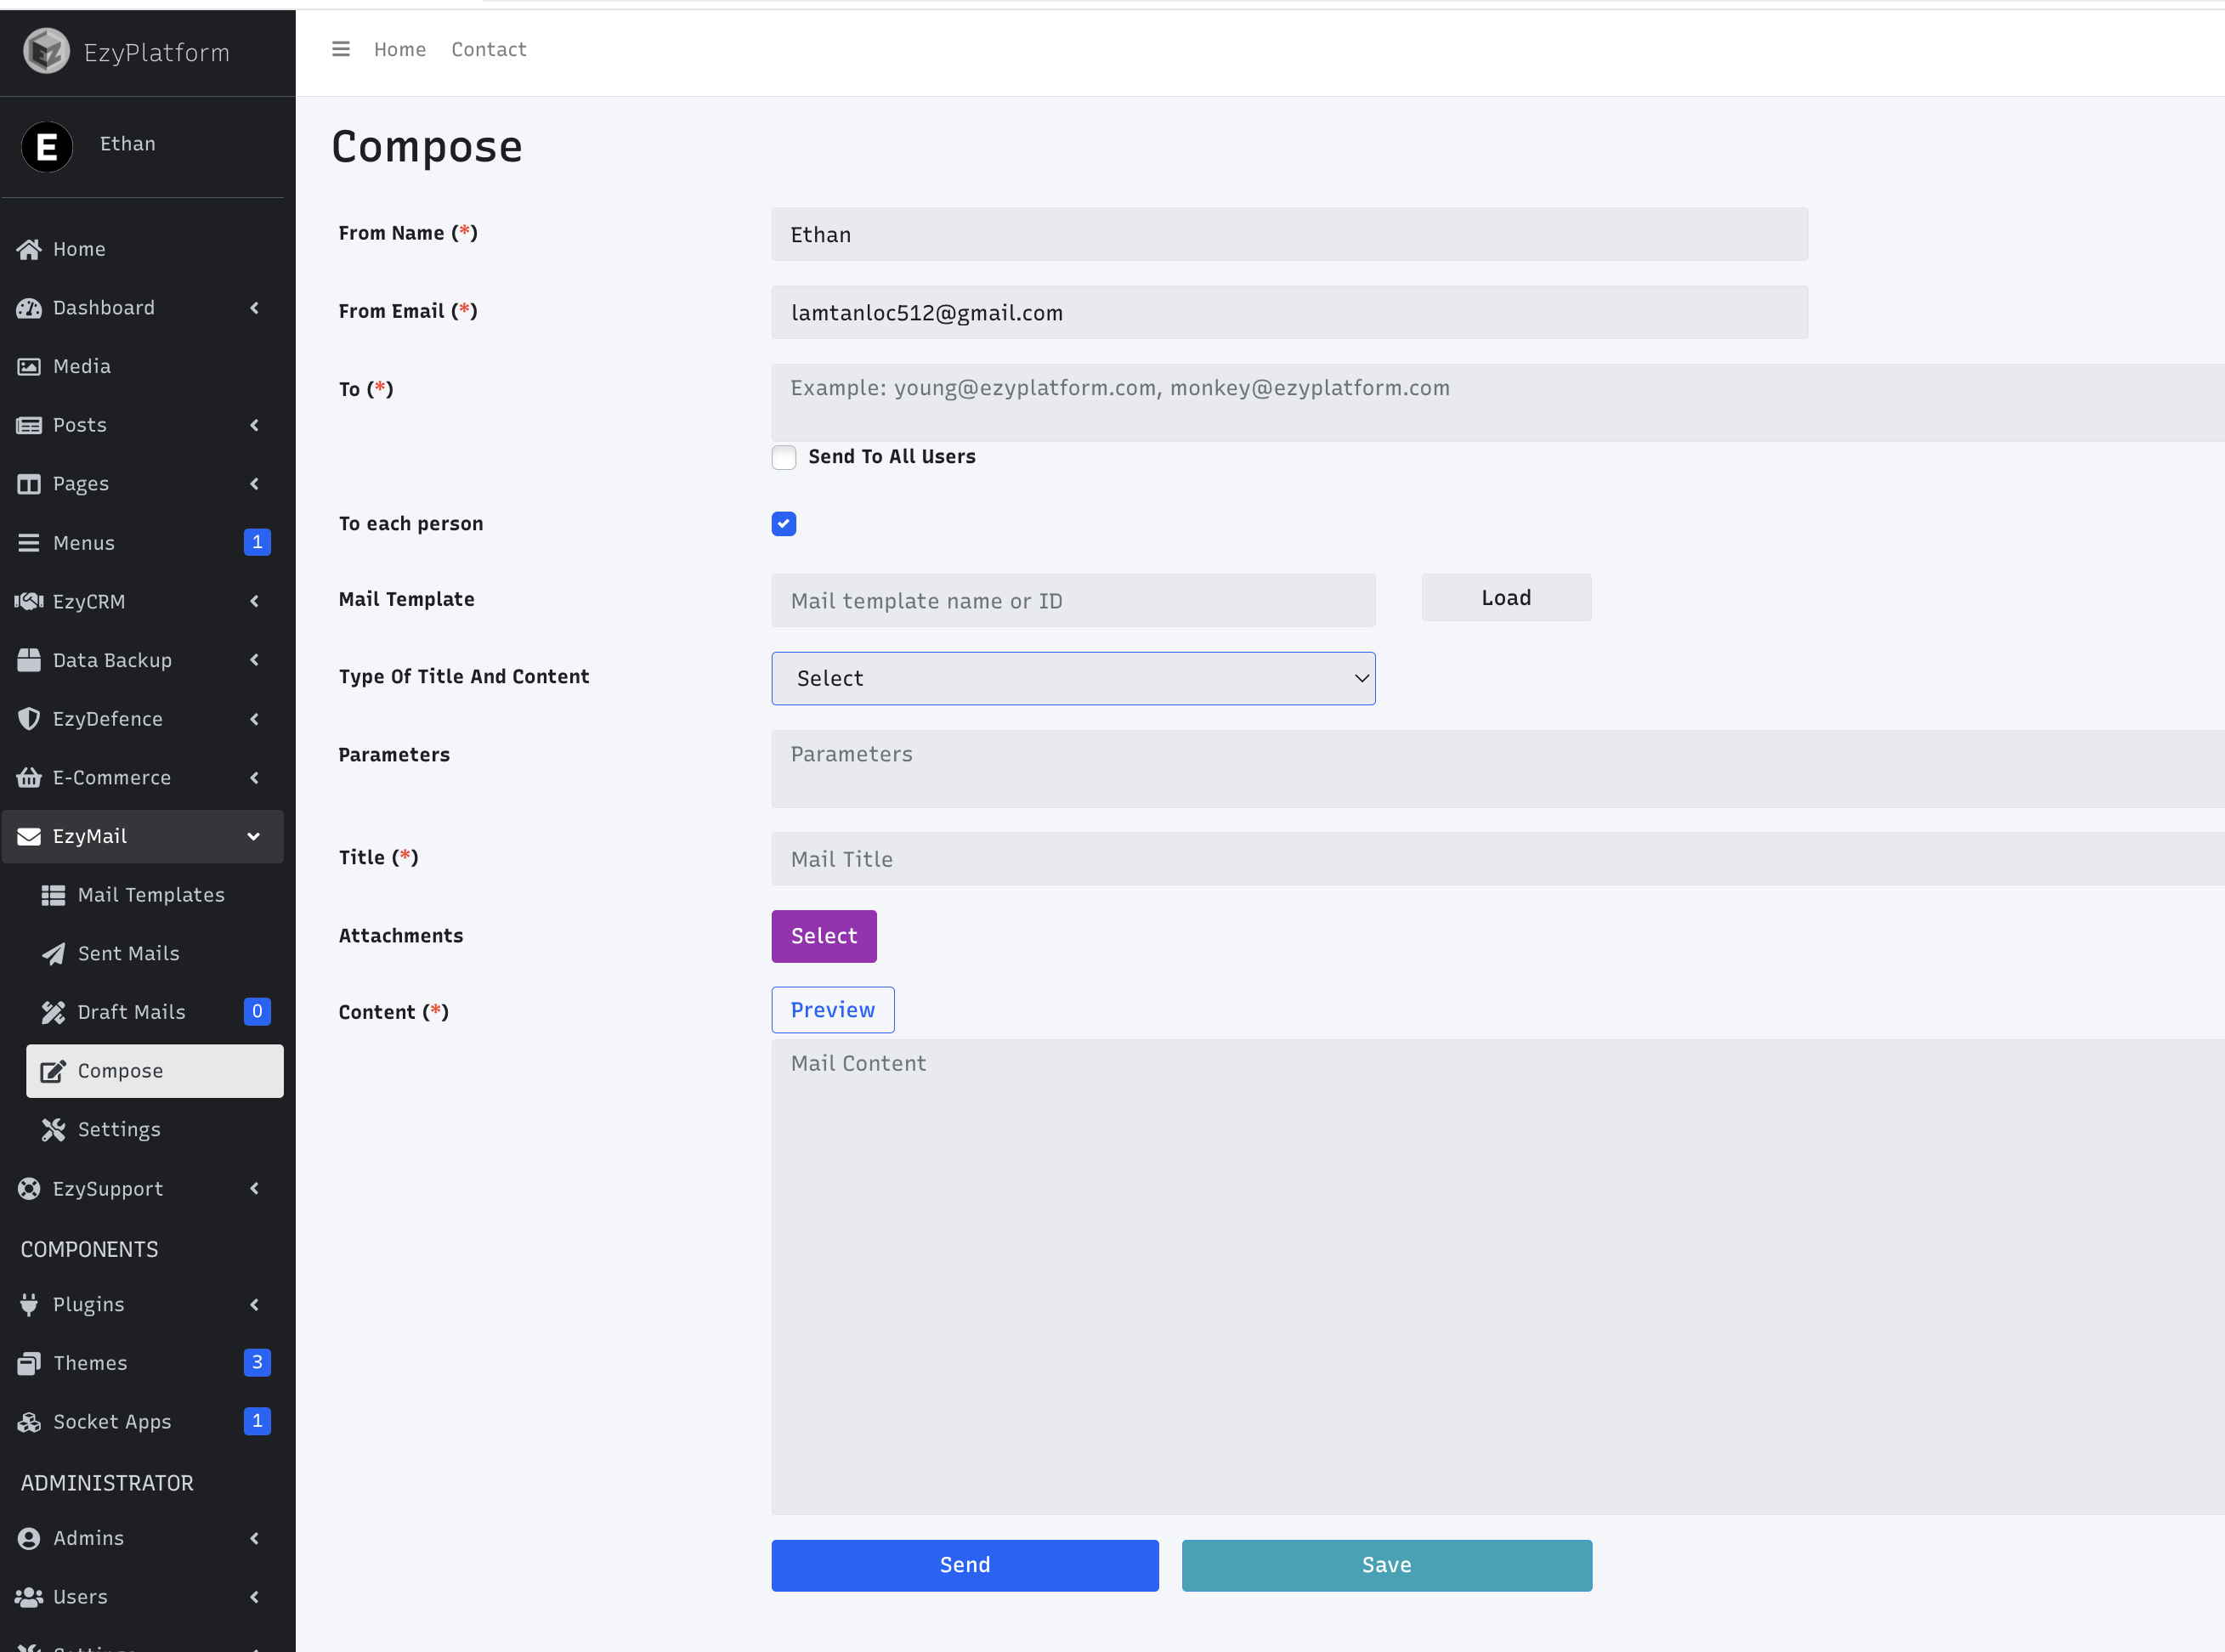Click EzyMail Settings tools icon
The image size is (2225, 1652).
point(53,1130)
